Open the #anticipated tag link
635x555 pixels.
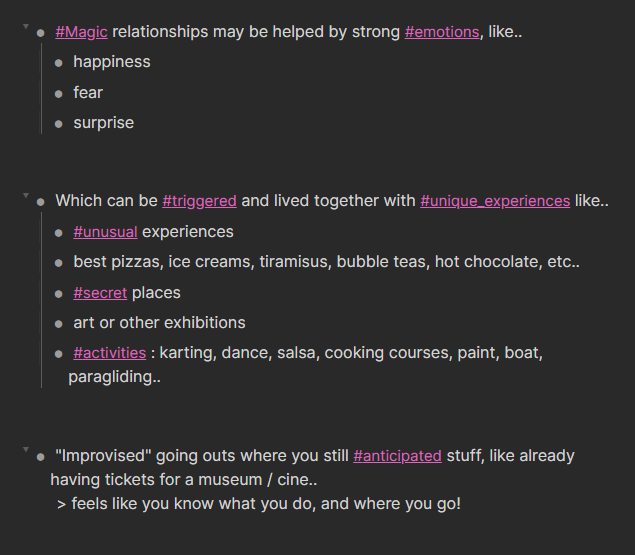tap(397, 456)
